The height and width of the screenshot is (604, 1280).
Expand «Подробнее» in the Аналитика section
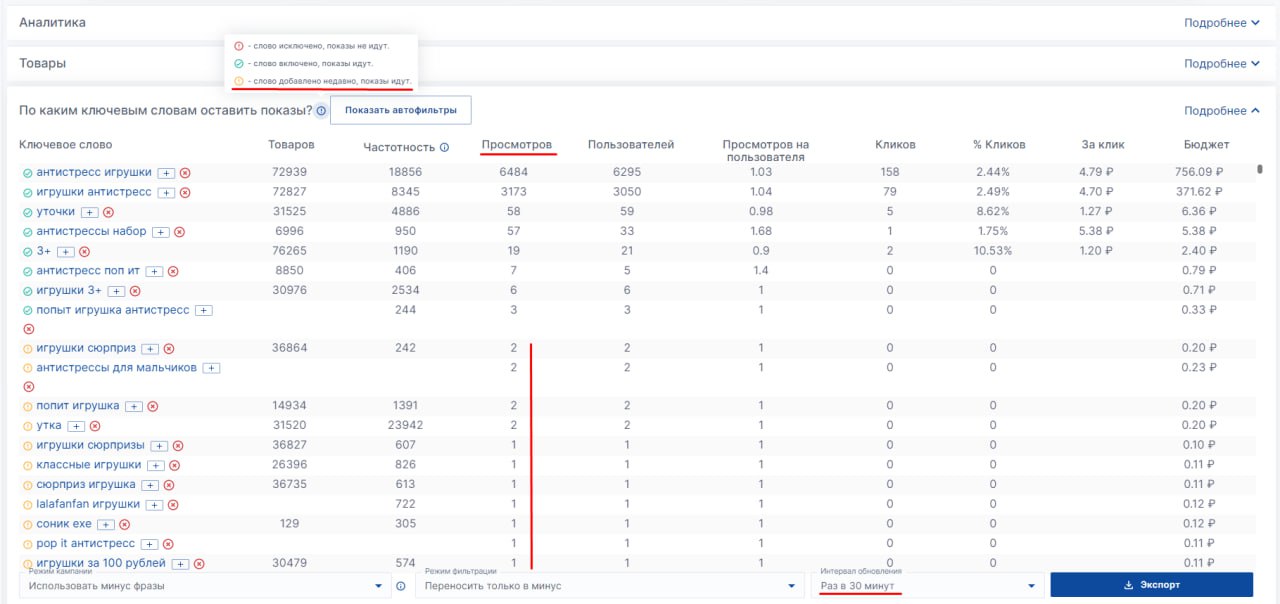(x=1221, y=23)
